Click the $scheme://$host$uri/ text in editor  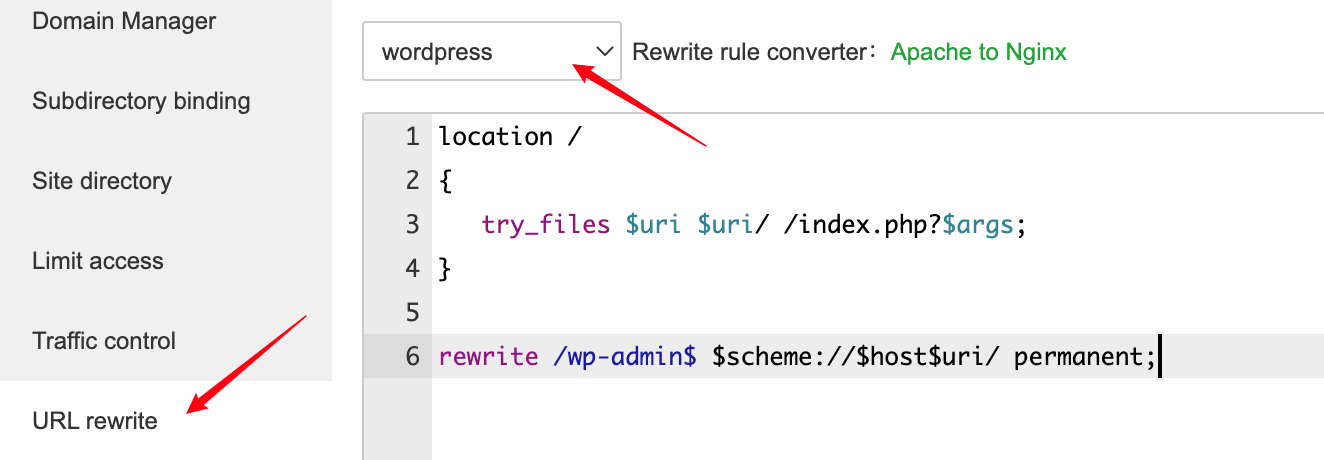tap(856, 357)
